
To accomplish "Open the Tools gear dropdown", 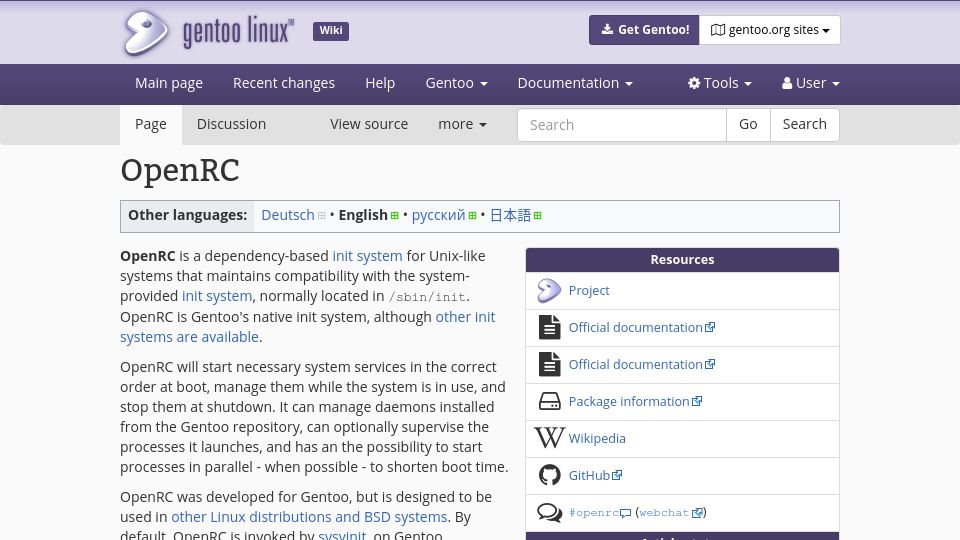I will [x=719, y=83].
